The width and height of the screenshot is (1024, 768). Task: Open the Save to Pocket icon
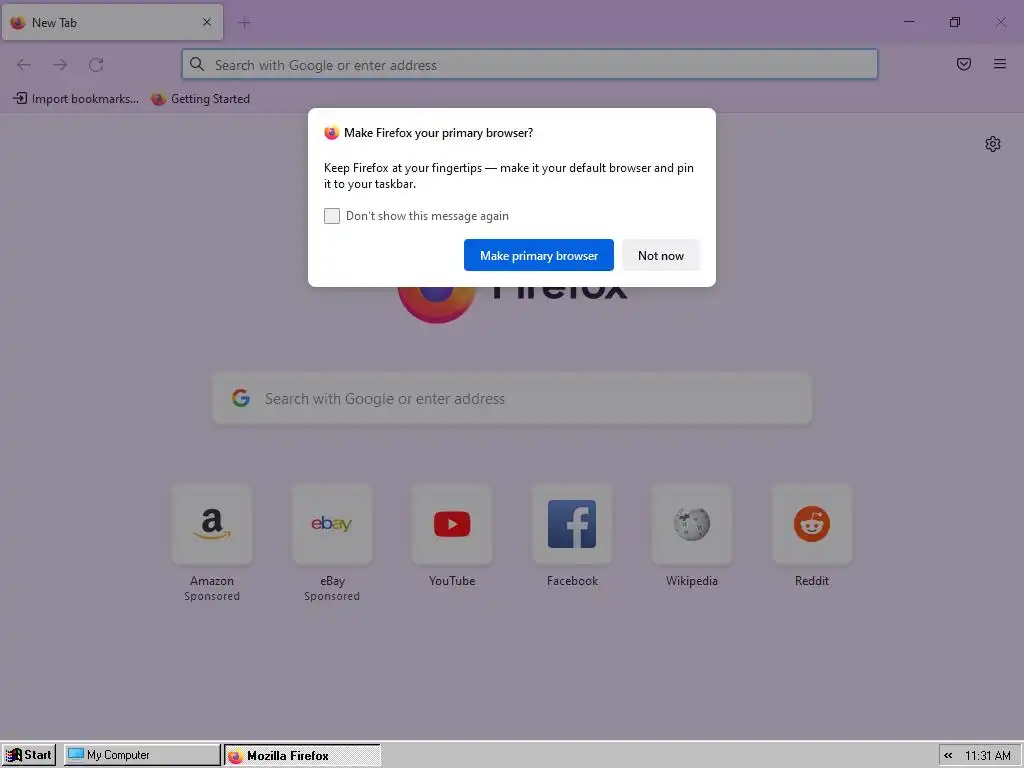pyautogui.click(x=963, y=64)
